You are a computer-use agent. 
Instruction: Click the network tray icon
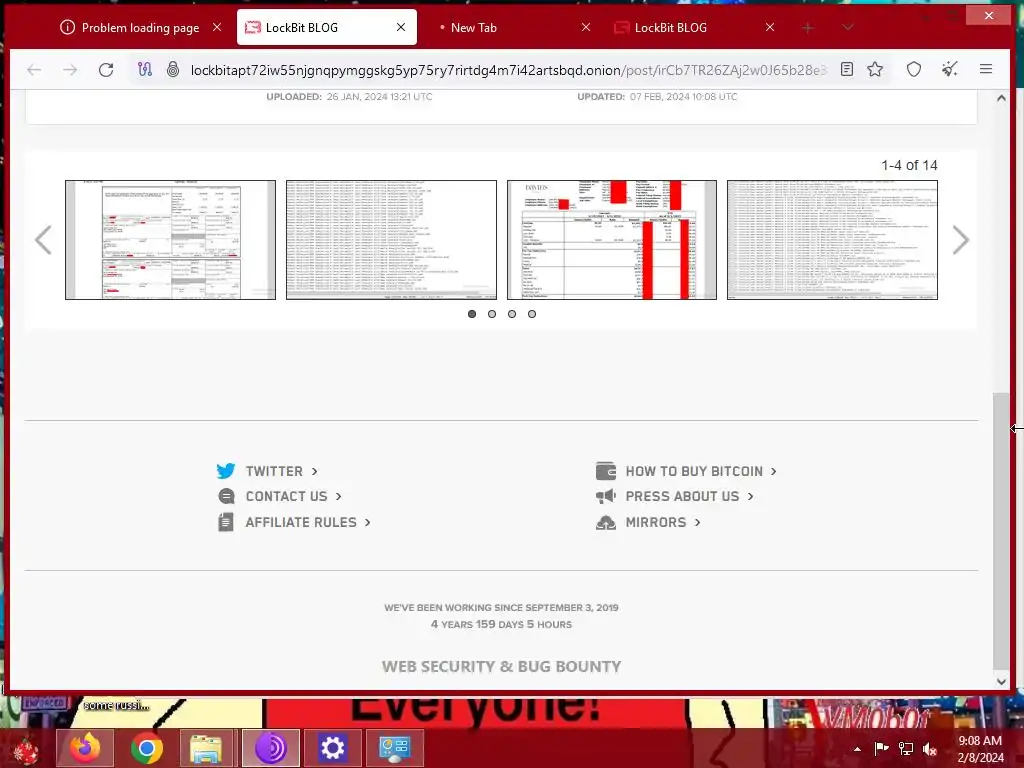coord(906,749)
